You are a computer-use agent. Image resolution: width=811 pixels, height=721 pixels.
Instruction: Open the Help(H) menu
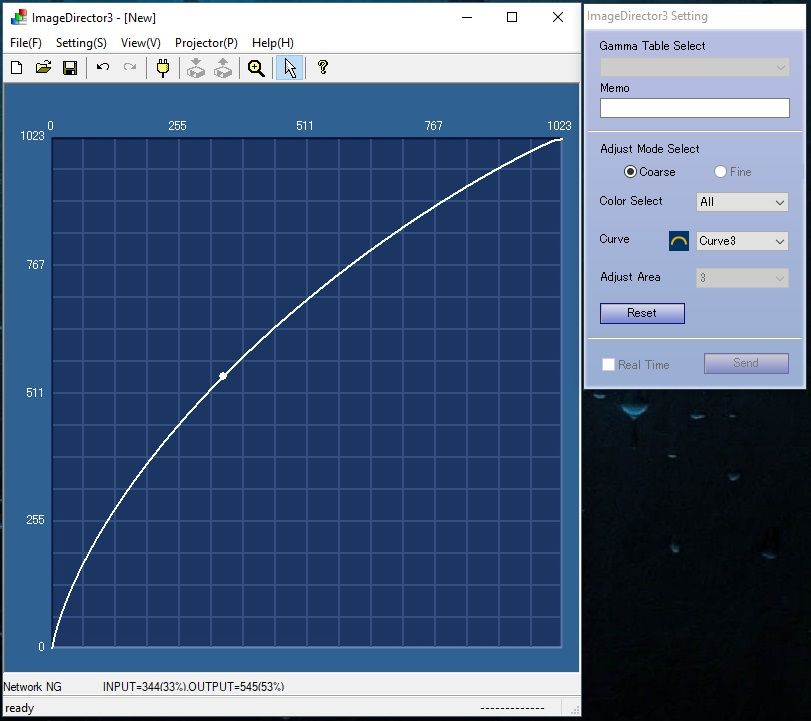tap(273, 43)
